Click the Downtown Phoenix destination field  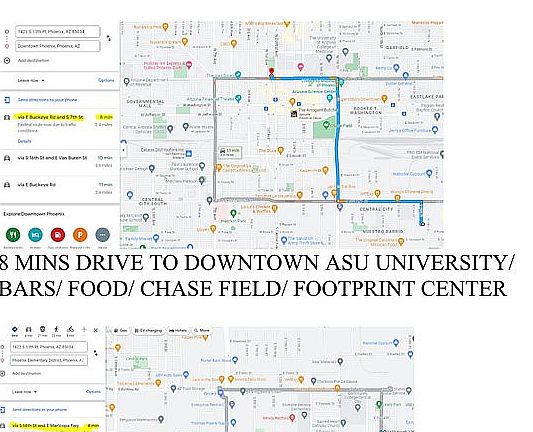pos(57,46)
